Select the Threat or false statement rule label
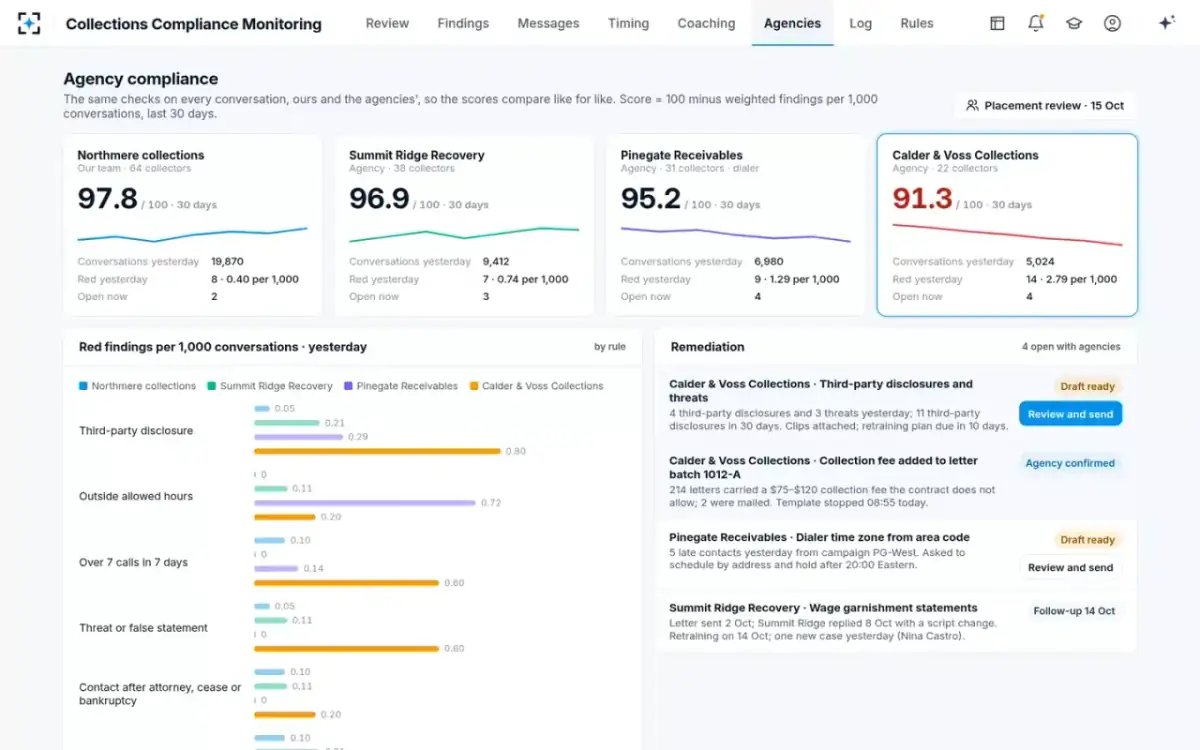The image size is (1200, 750). click(x=143, y=628)
